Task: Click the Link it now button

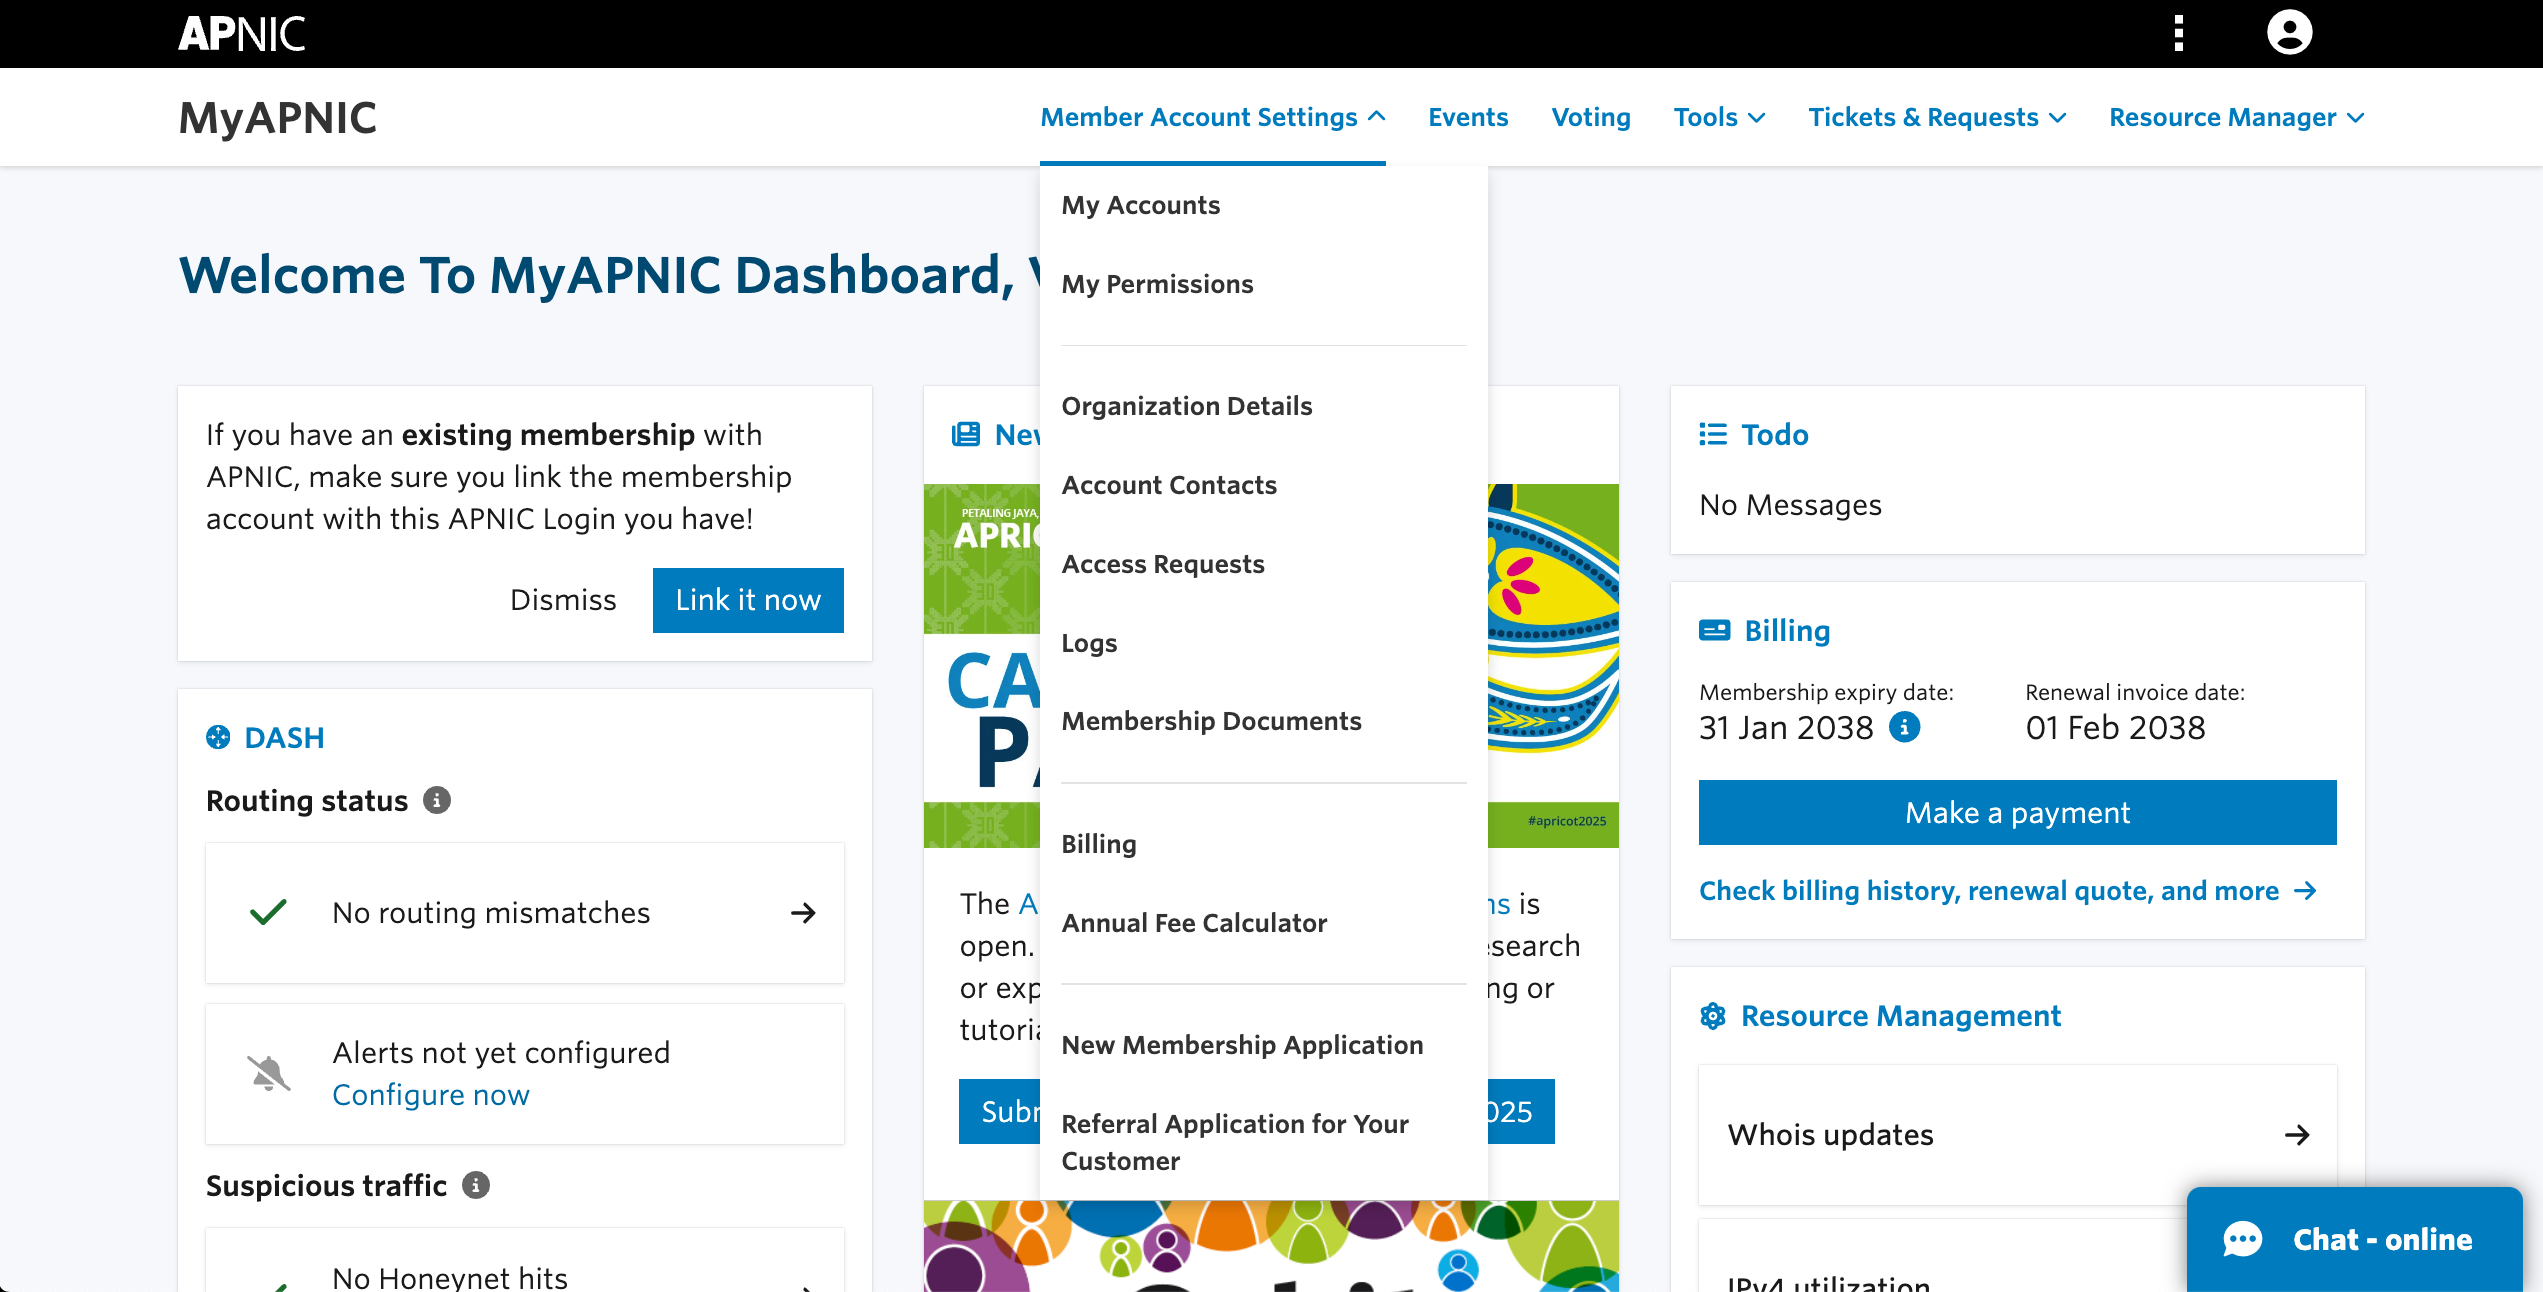Action: click(748, 600)
